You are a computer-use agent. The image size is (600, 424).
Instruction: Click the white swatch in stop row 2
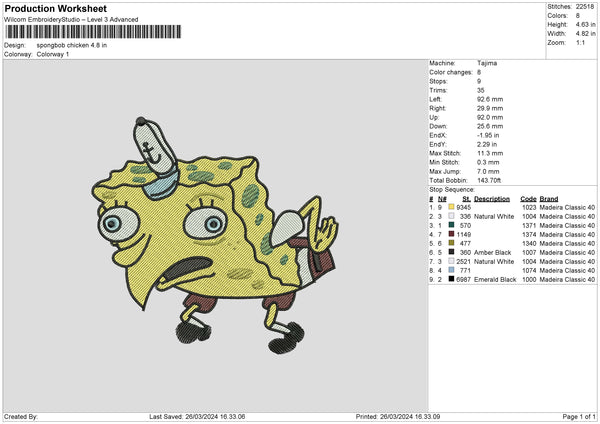(451, 216)
